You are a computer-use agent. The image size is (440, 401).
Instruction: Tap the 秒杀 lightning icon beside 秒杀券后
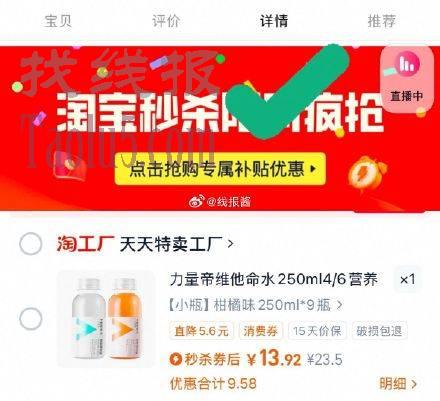pos(176,359)
